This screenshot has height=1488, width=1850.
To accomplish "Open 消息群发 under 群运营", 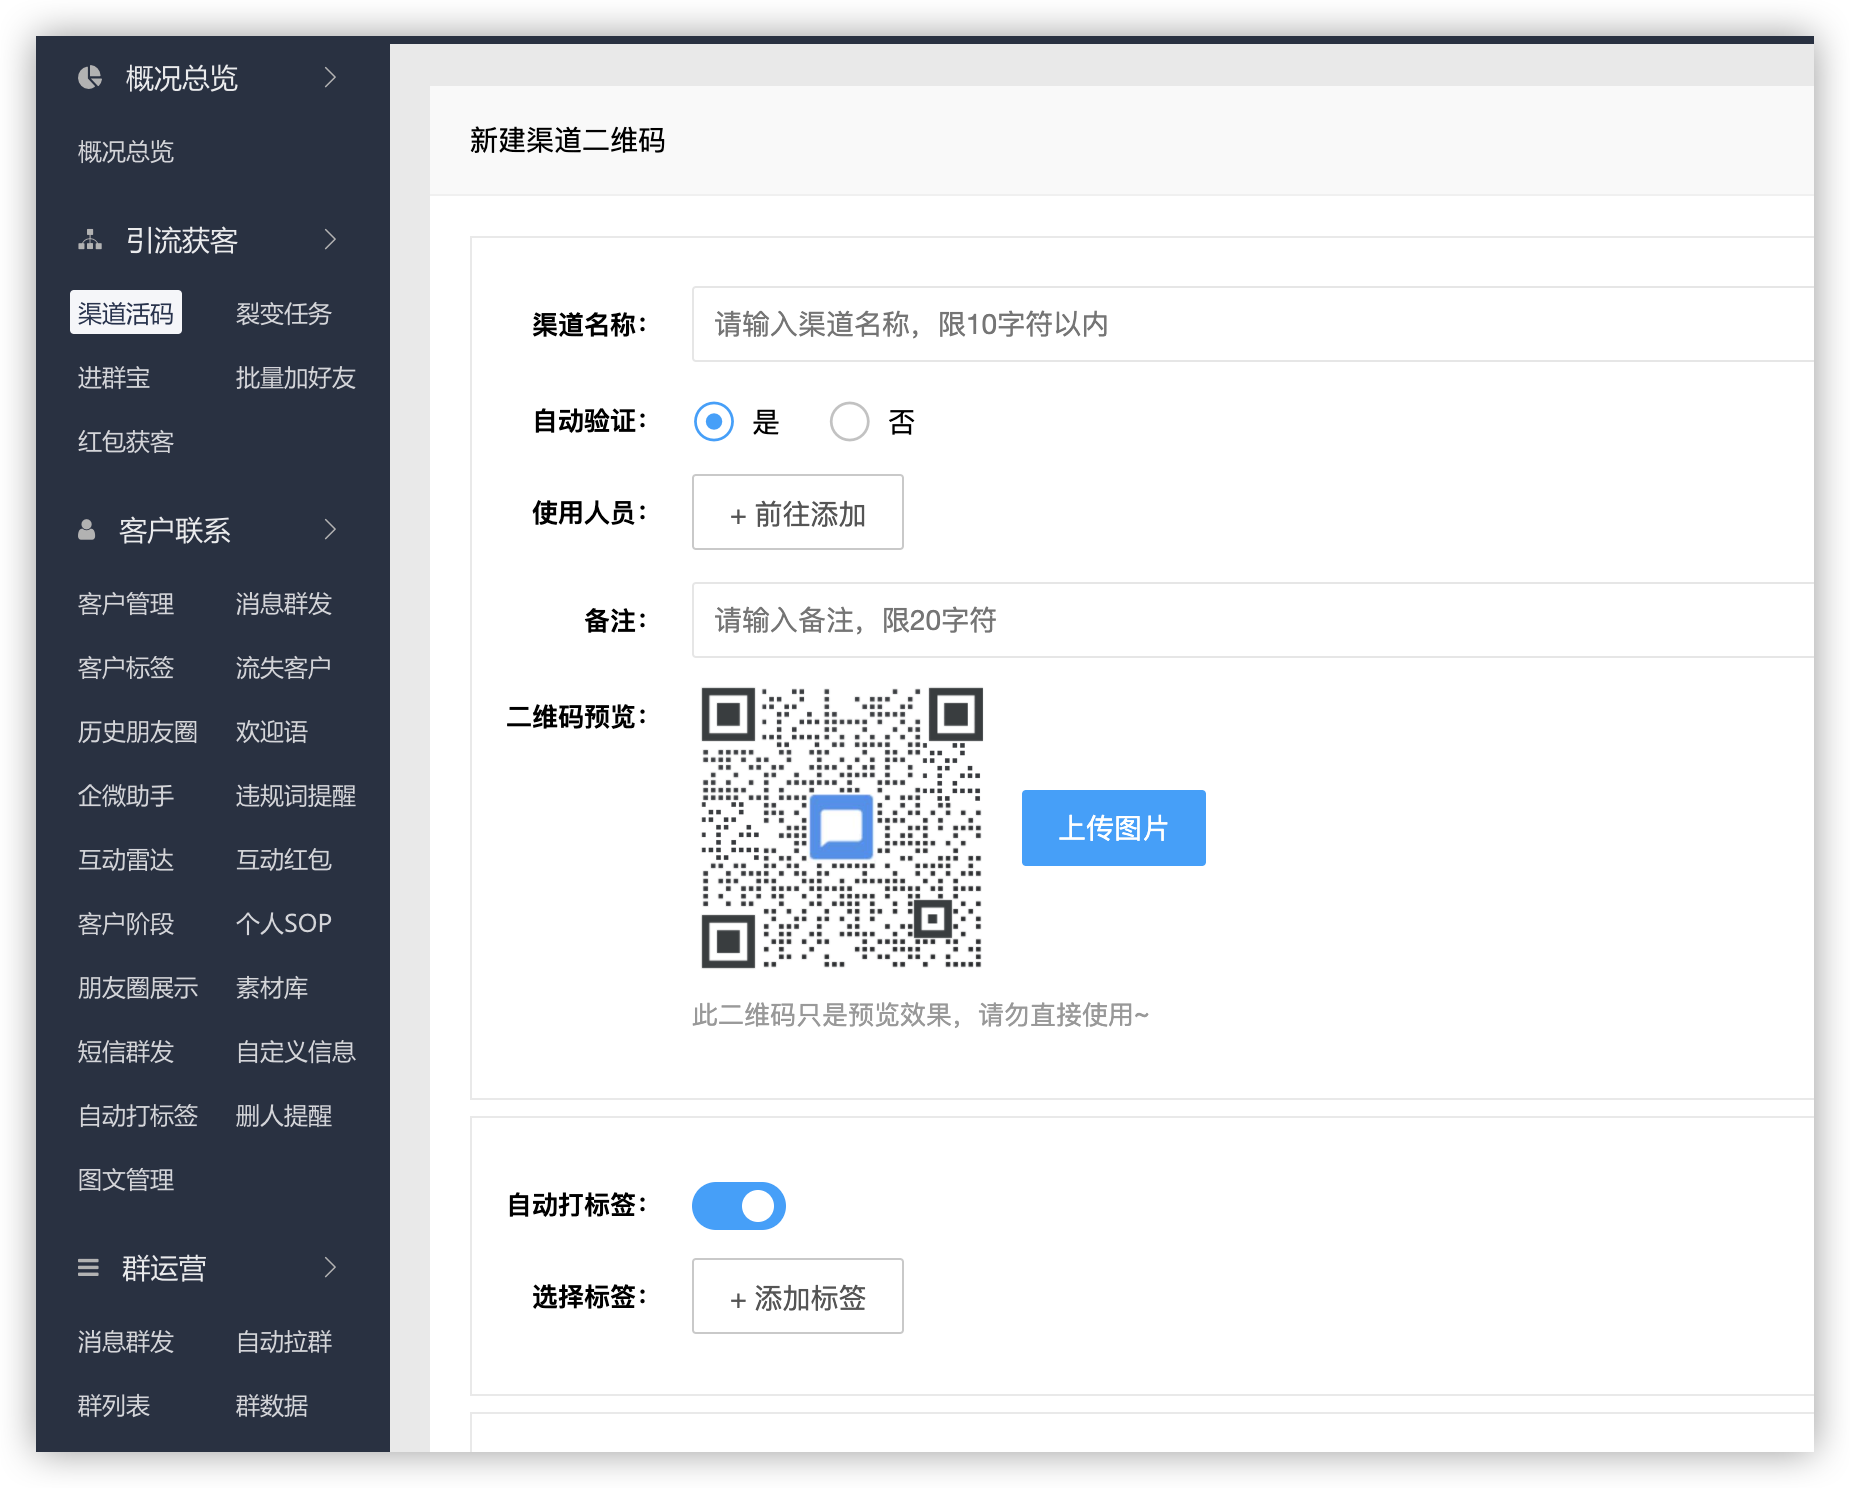I will (126, 1342).
